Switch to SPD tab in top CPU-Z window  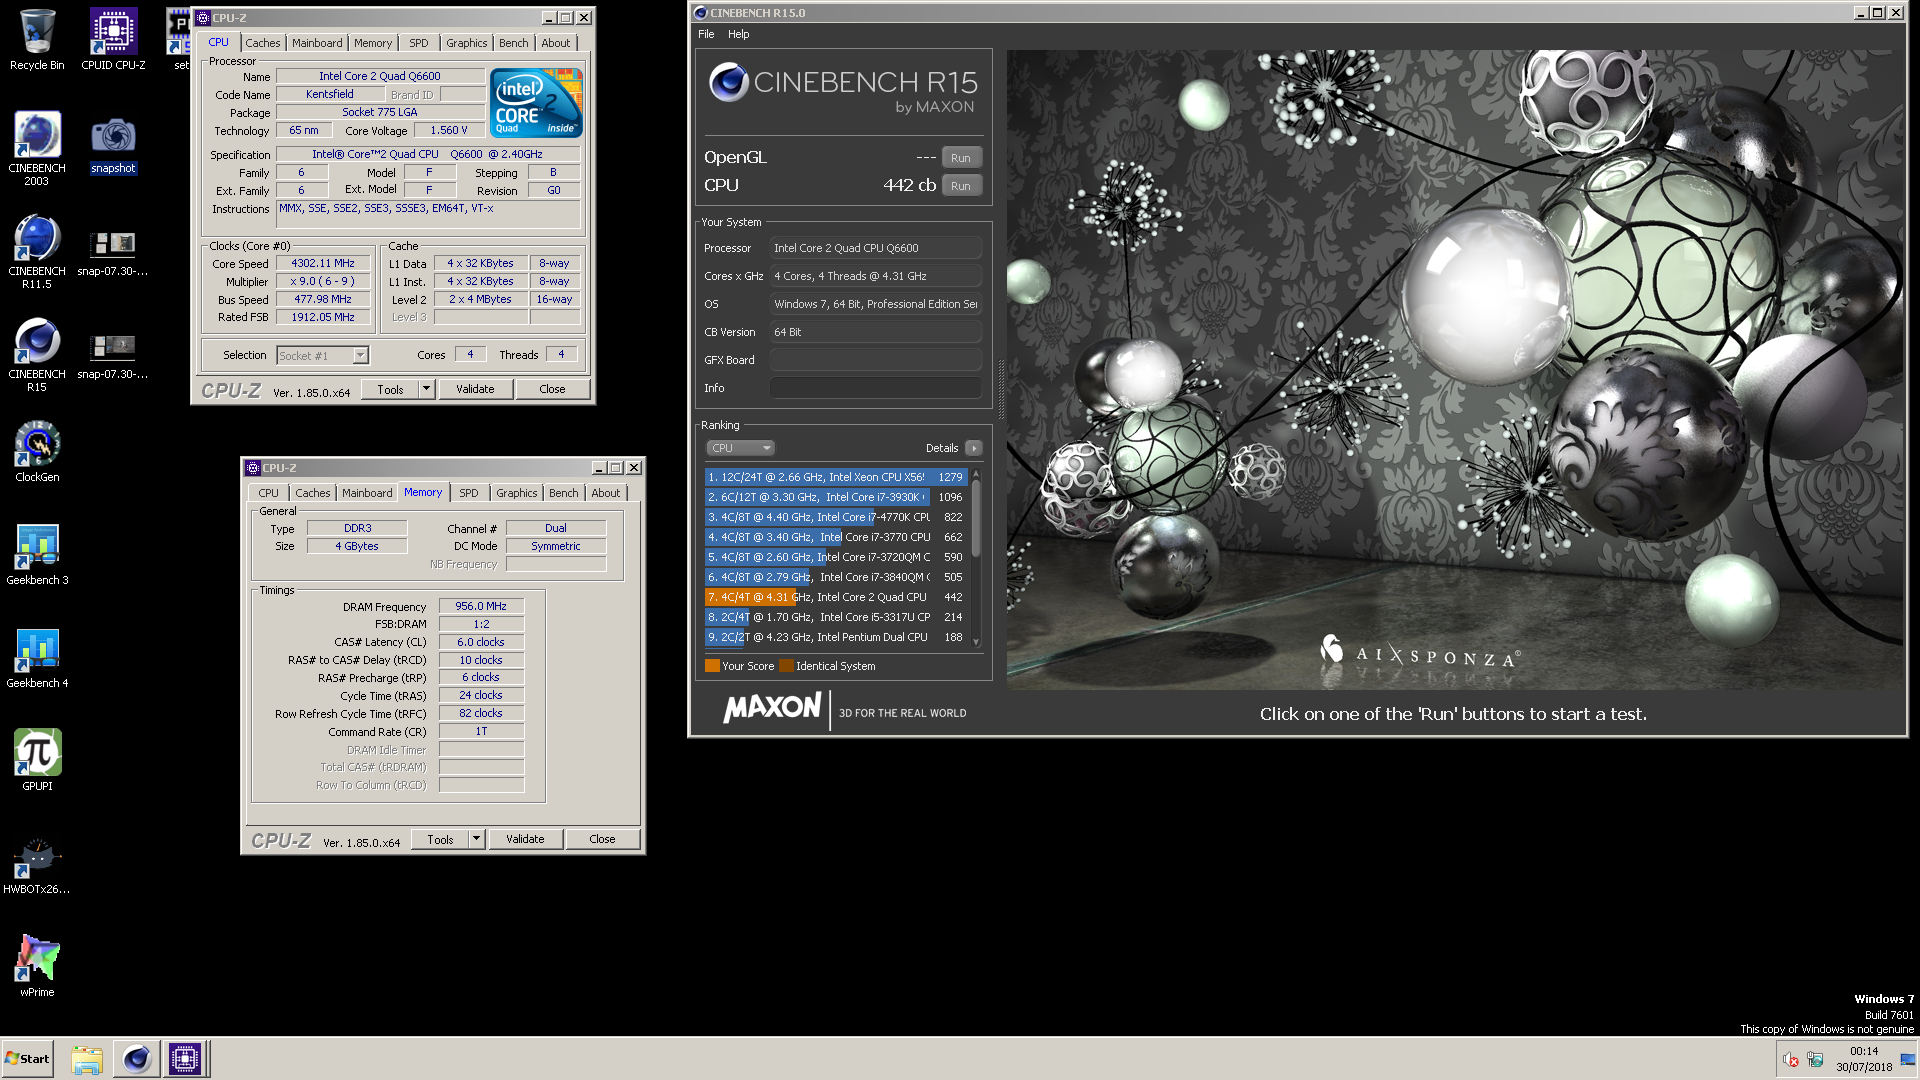[419, 43]
